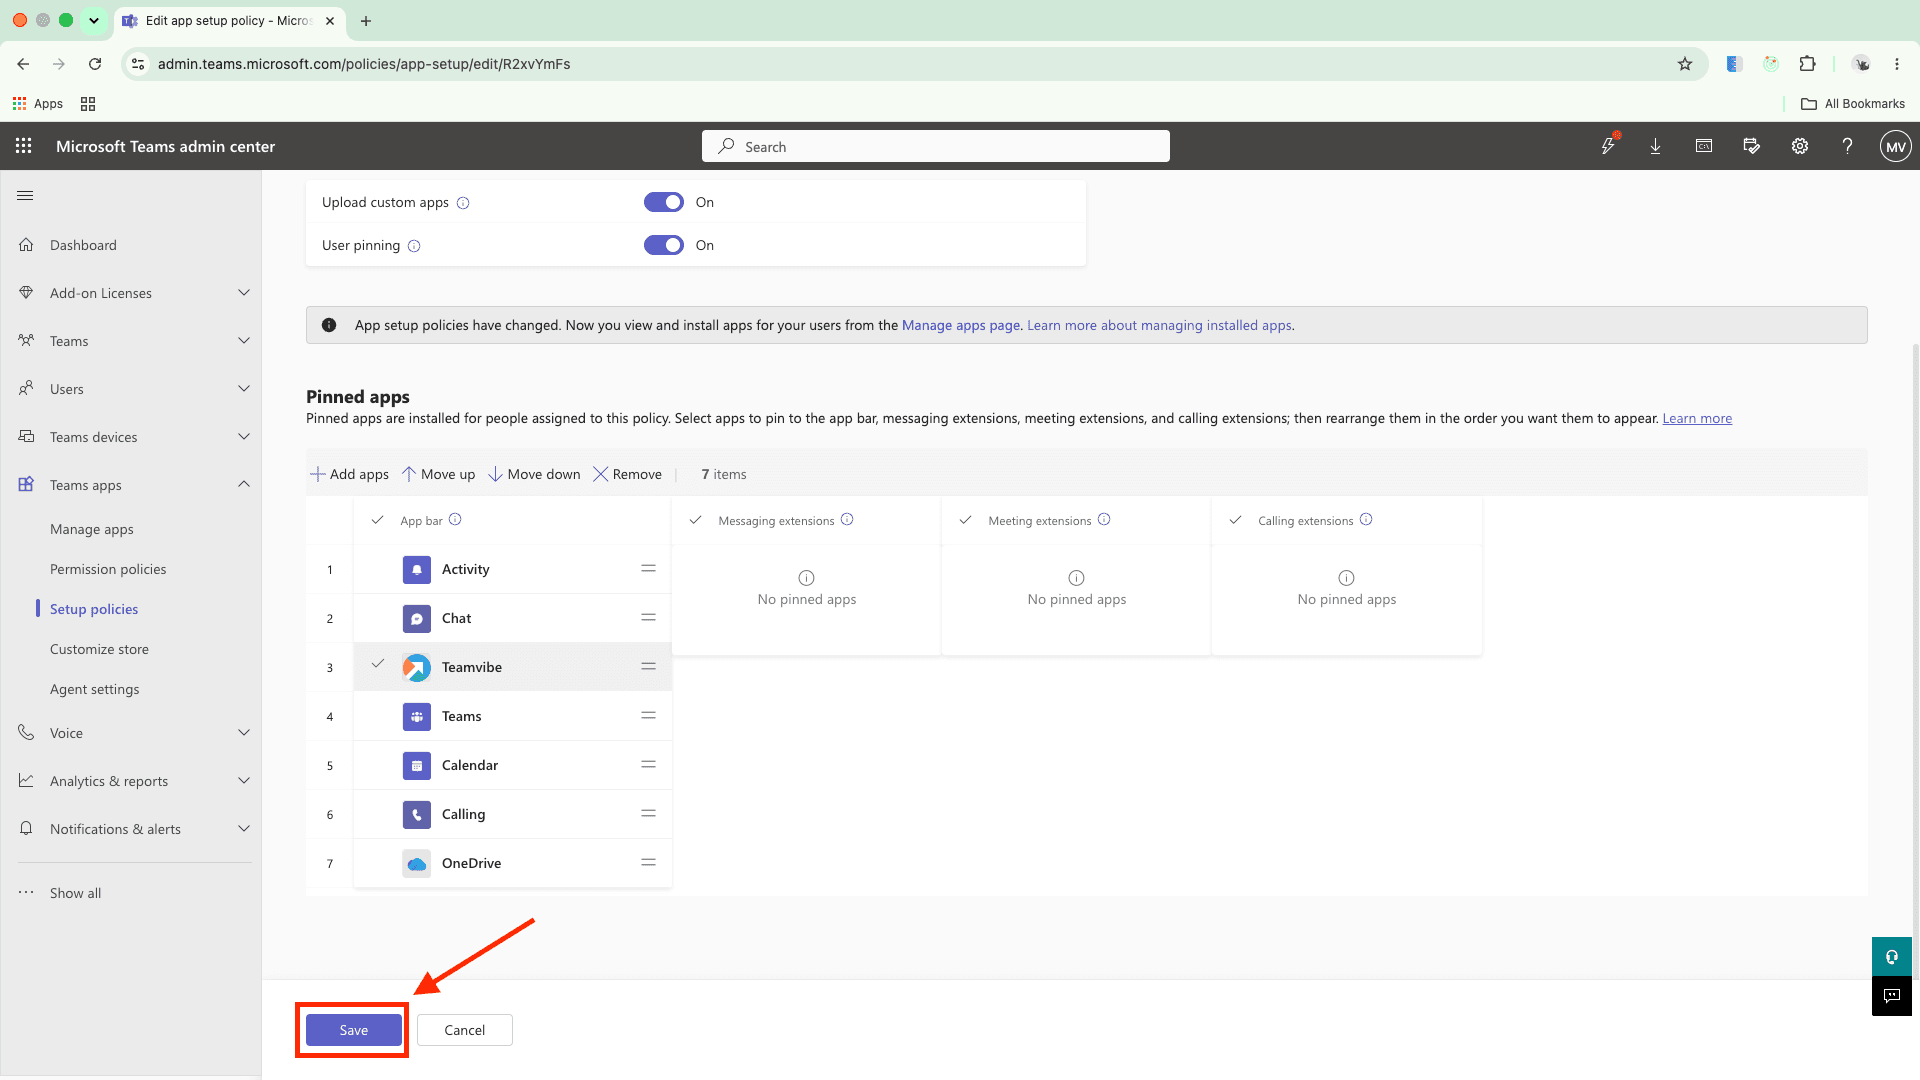This screenshot has width=1920, height=1080.
Task: Open Manage apps in sidebar
Action: click(x=92, y=530)
